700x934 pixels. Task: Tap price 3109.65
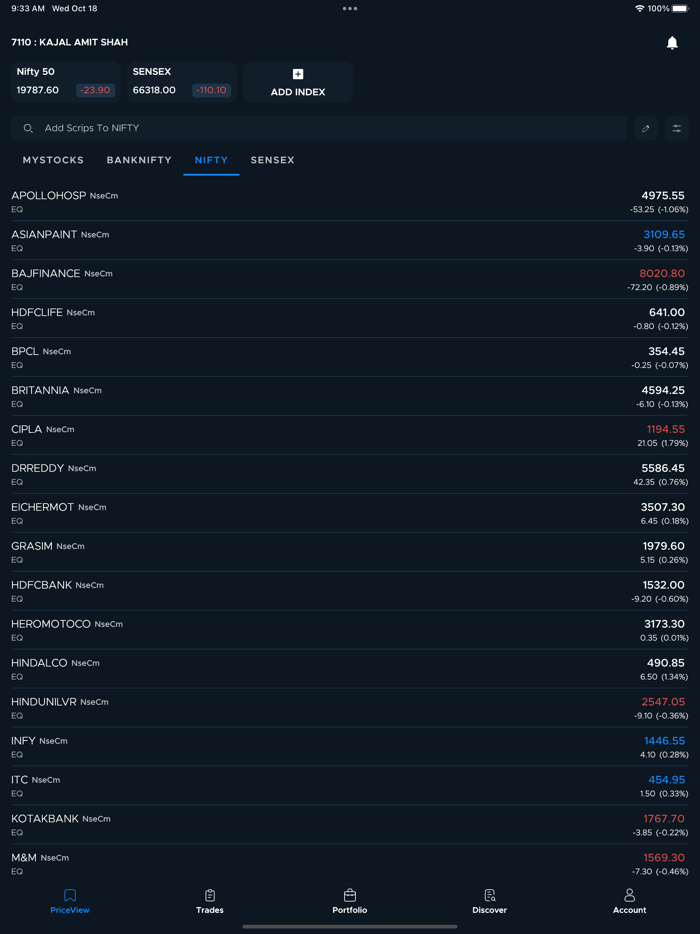[x=664, y=235]
